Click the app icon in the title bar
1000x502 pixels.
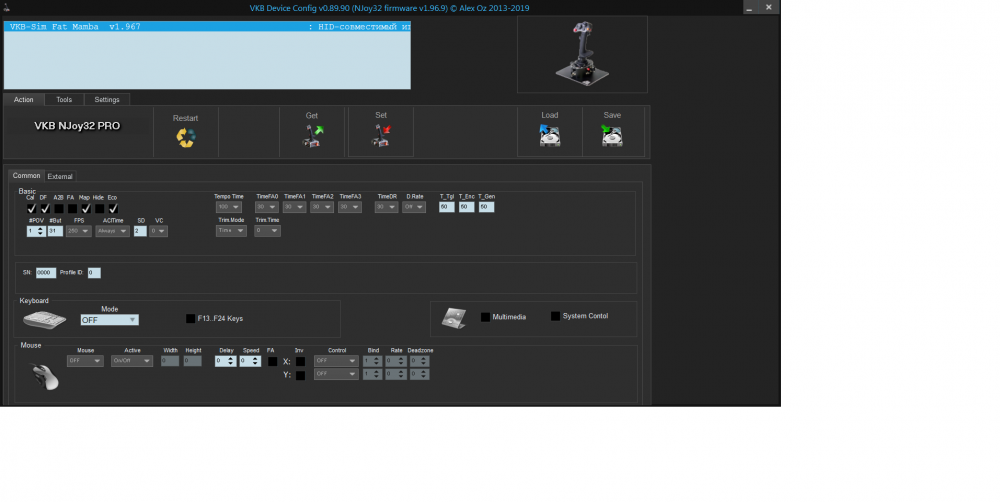coord(6,8)
